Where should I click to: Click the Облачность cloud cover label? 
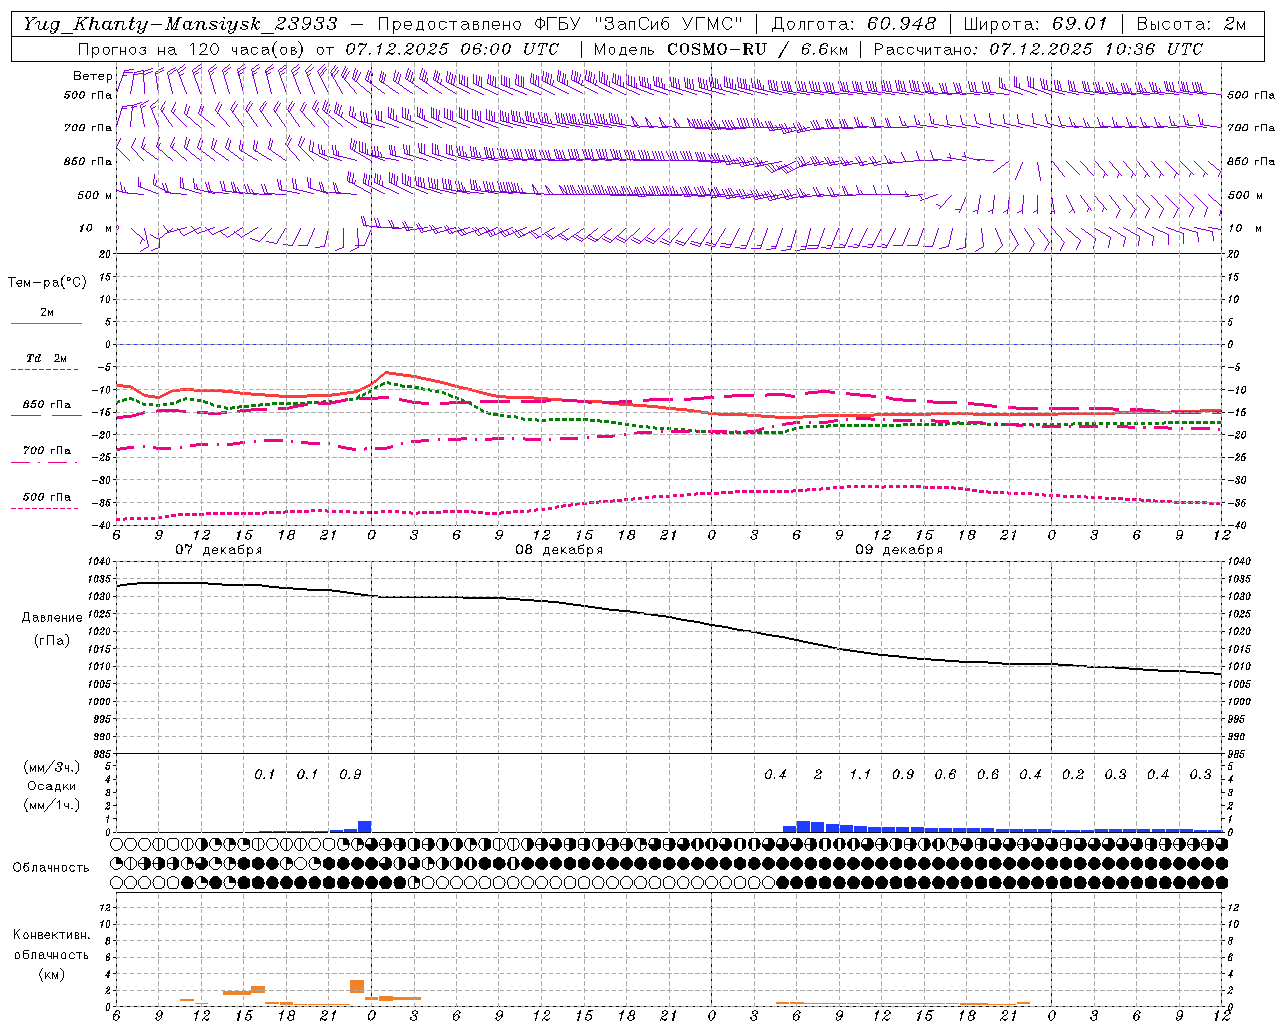coord(51,868)
